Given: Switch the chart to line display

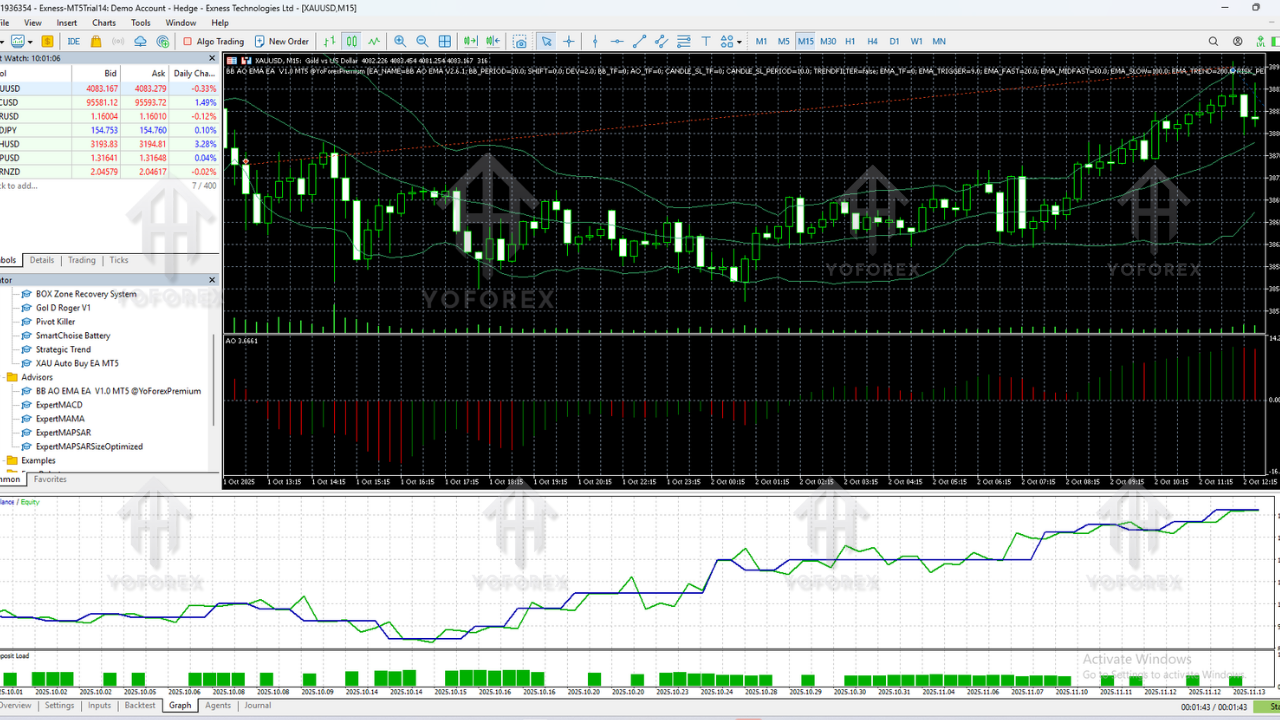Looking at the screenshot, I should click(x=374, y=41).
